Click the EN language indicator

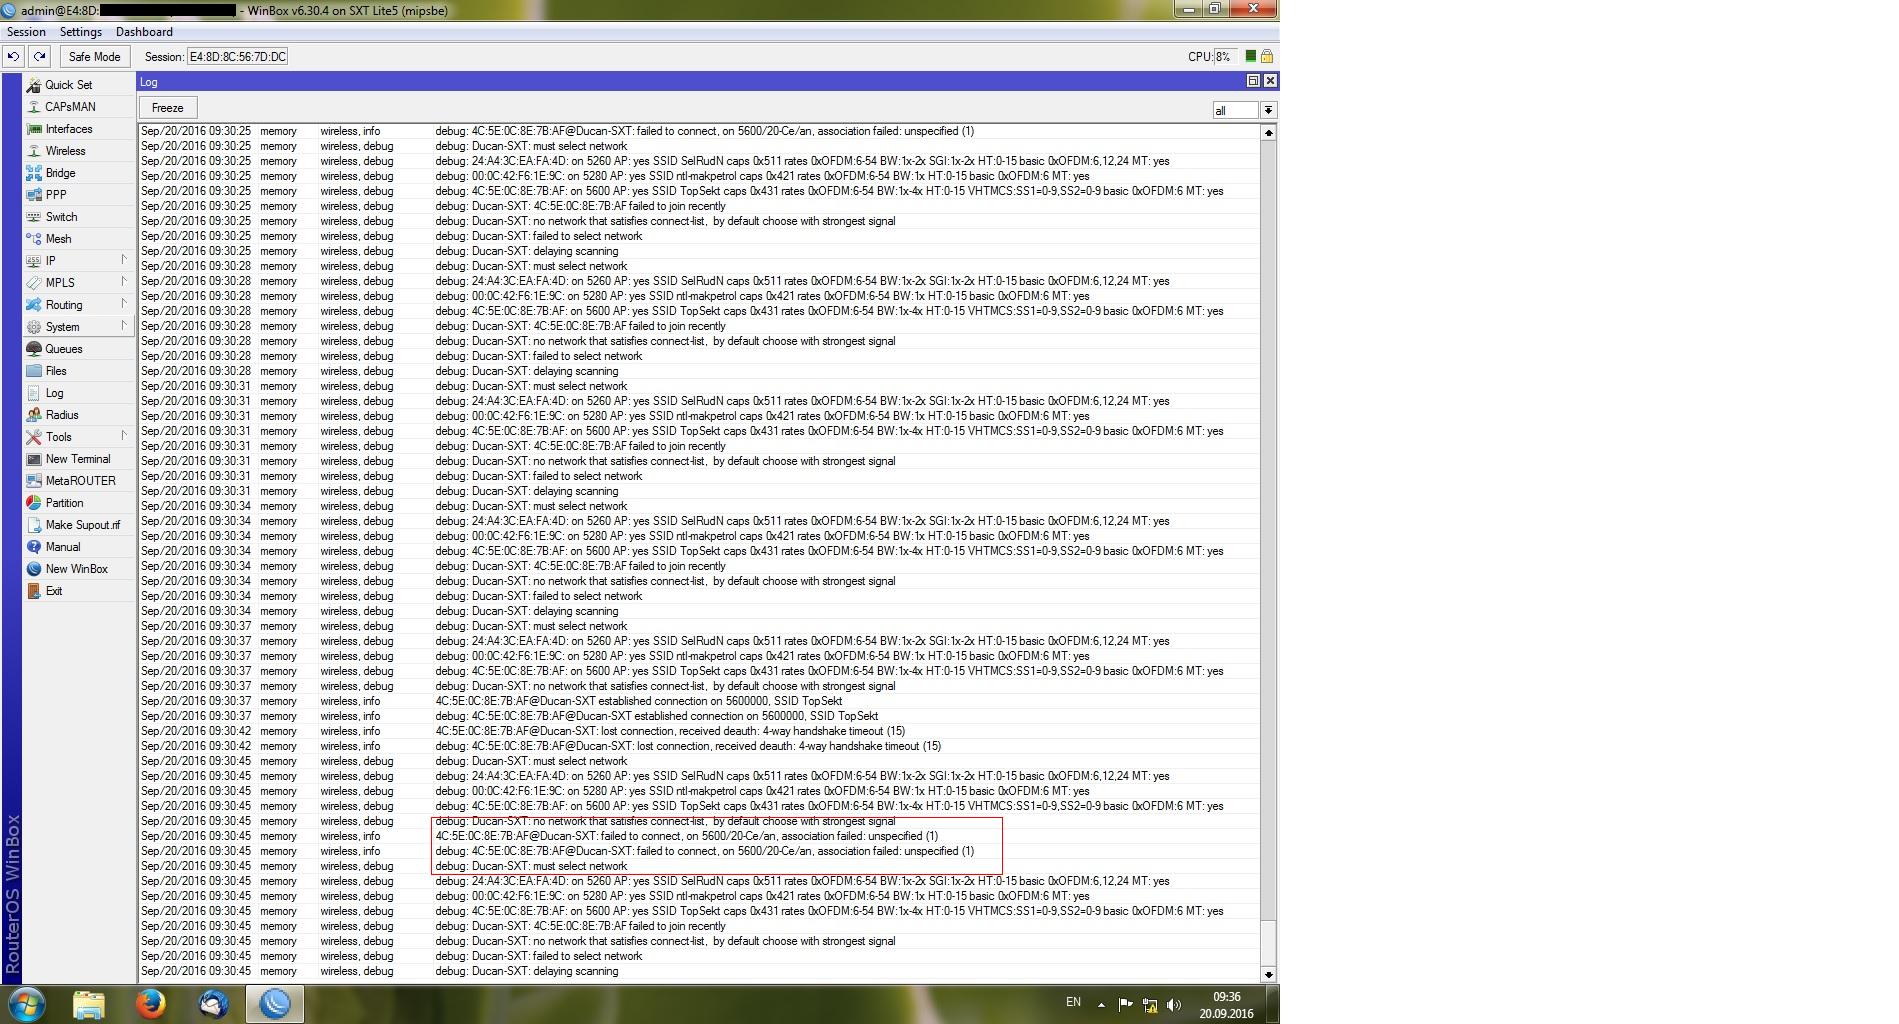point(1073,1002)
